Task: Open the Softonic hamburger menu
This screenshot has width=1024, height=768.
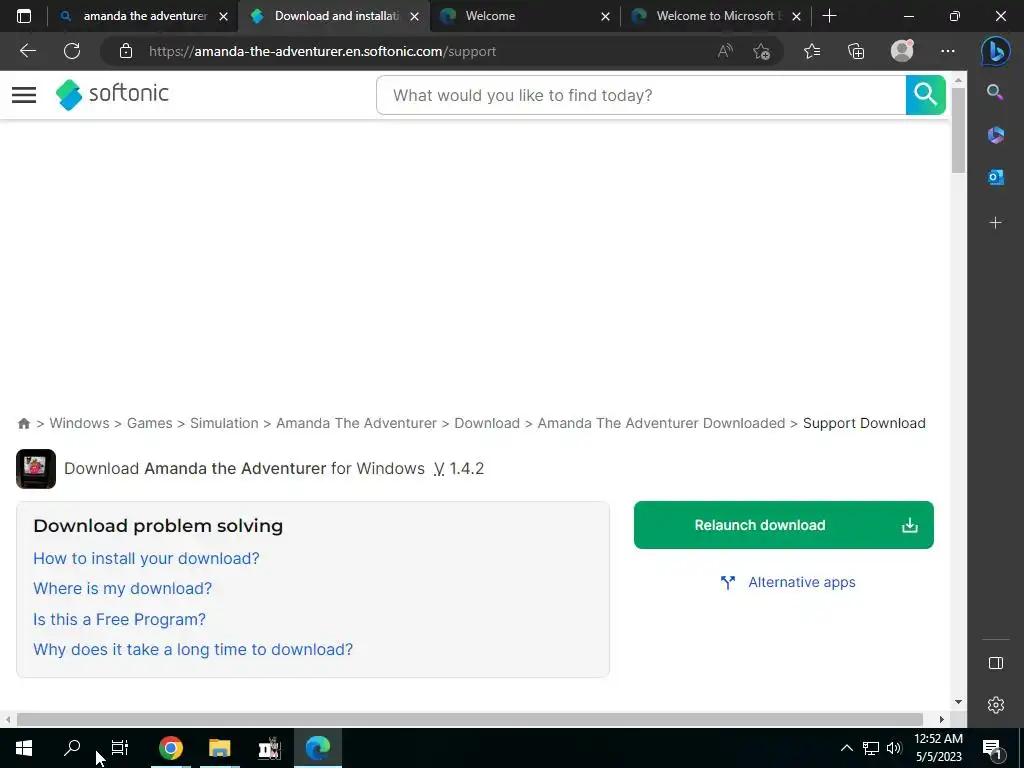Action: coord(24,95)
